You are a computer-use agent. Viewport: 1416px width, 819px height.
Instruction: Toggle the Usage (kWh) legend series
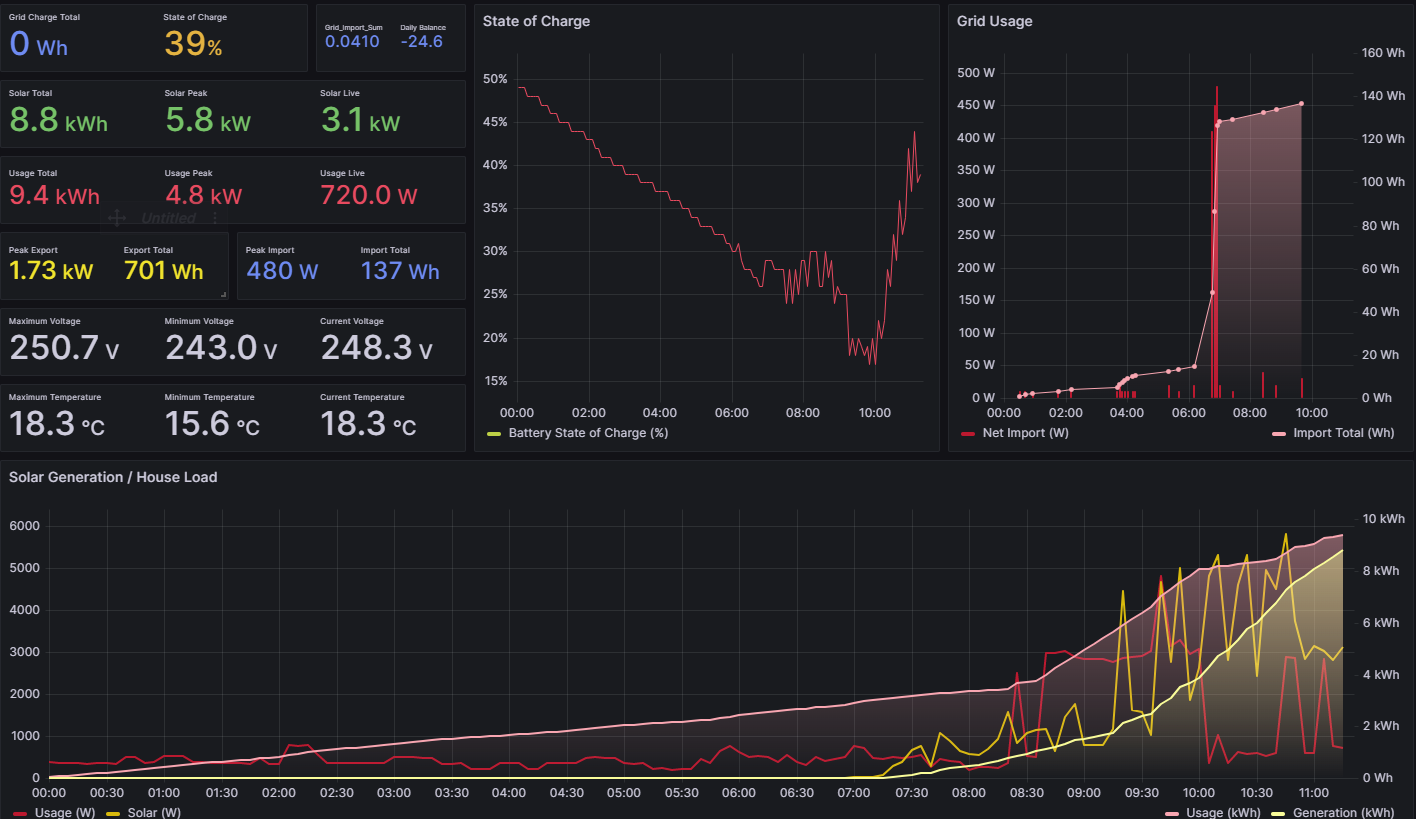point(1224,813)
